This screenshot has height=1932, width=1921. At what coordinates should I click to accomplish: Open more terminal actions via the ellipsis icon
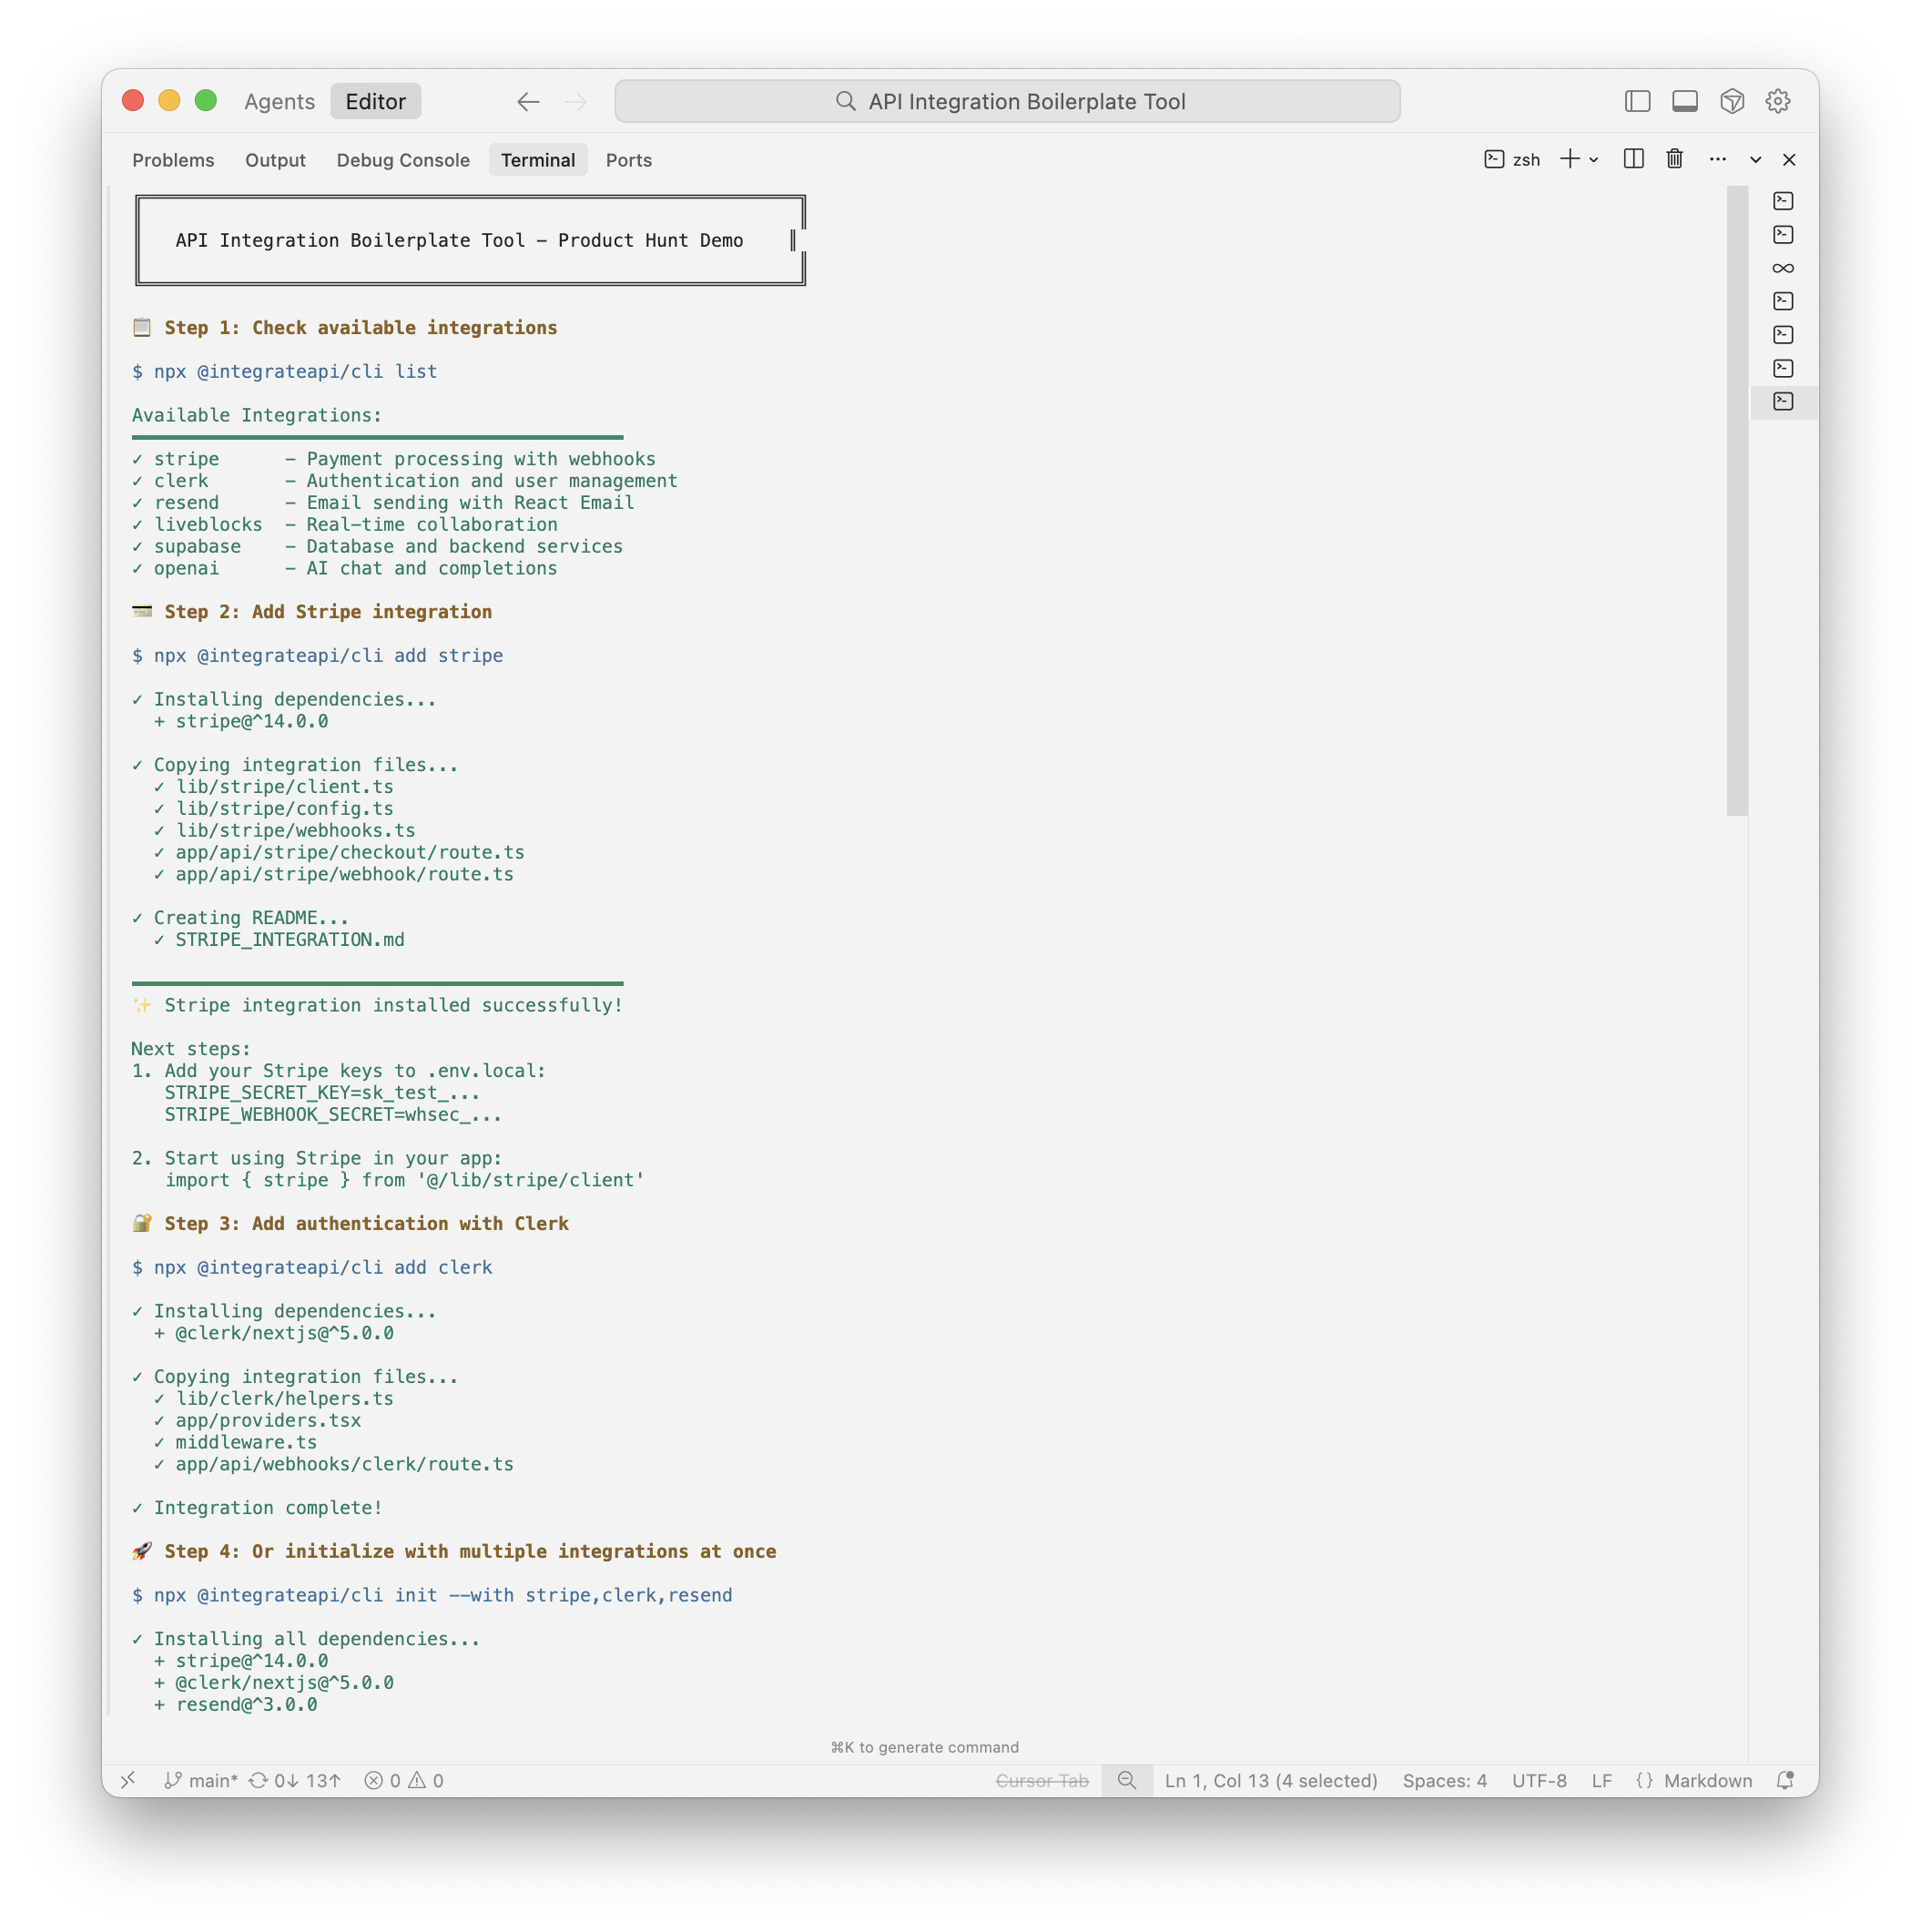coord(1717,159)
